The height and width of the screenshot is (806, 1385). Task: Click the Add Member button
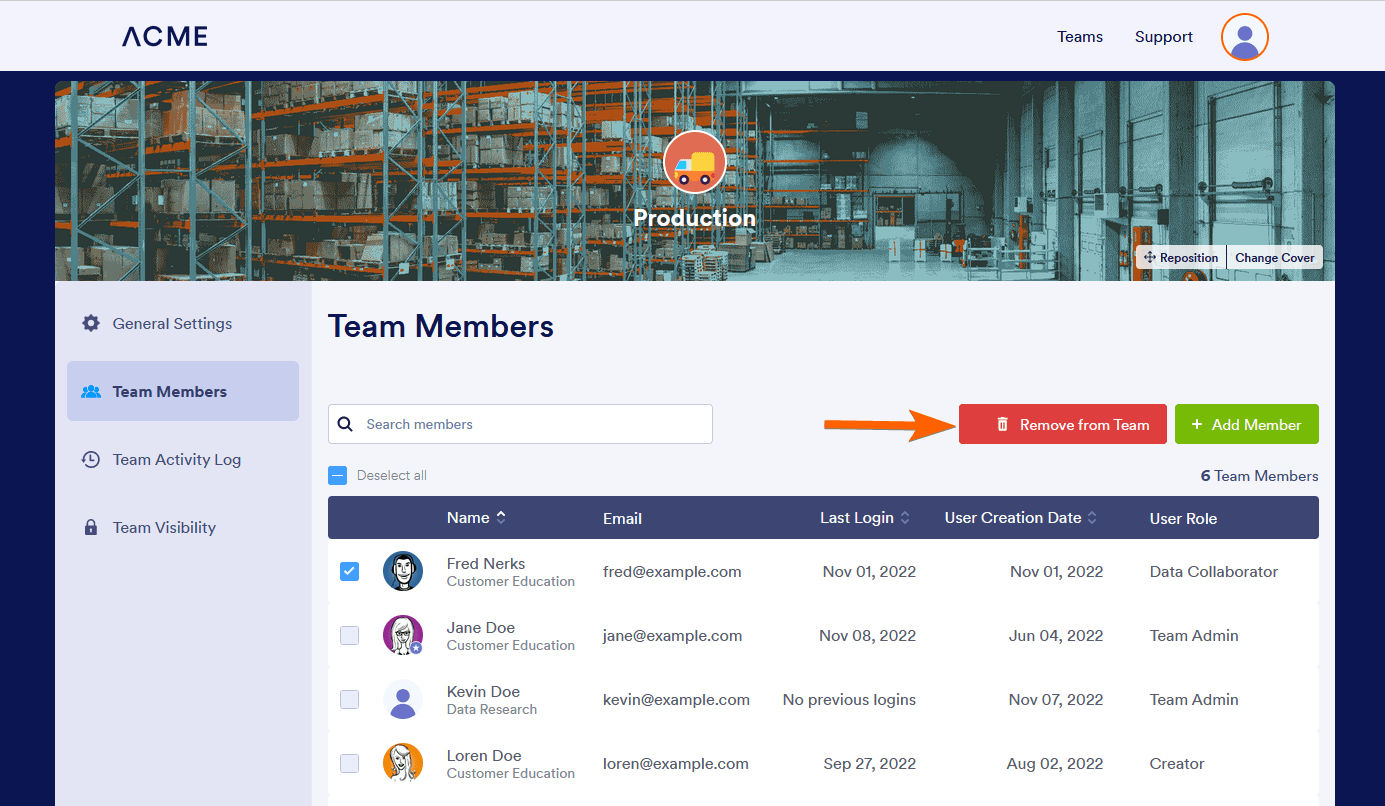pos(1246,424)
